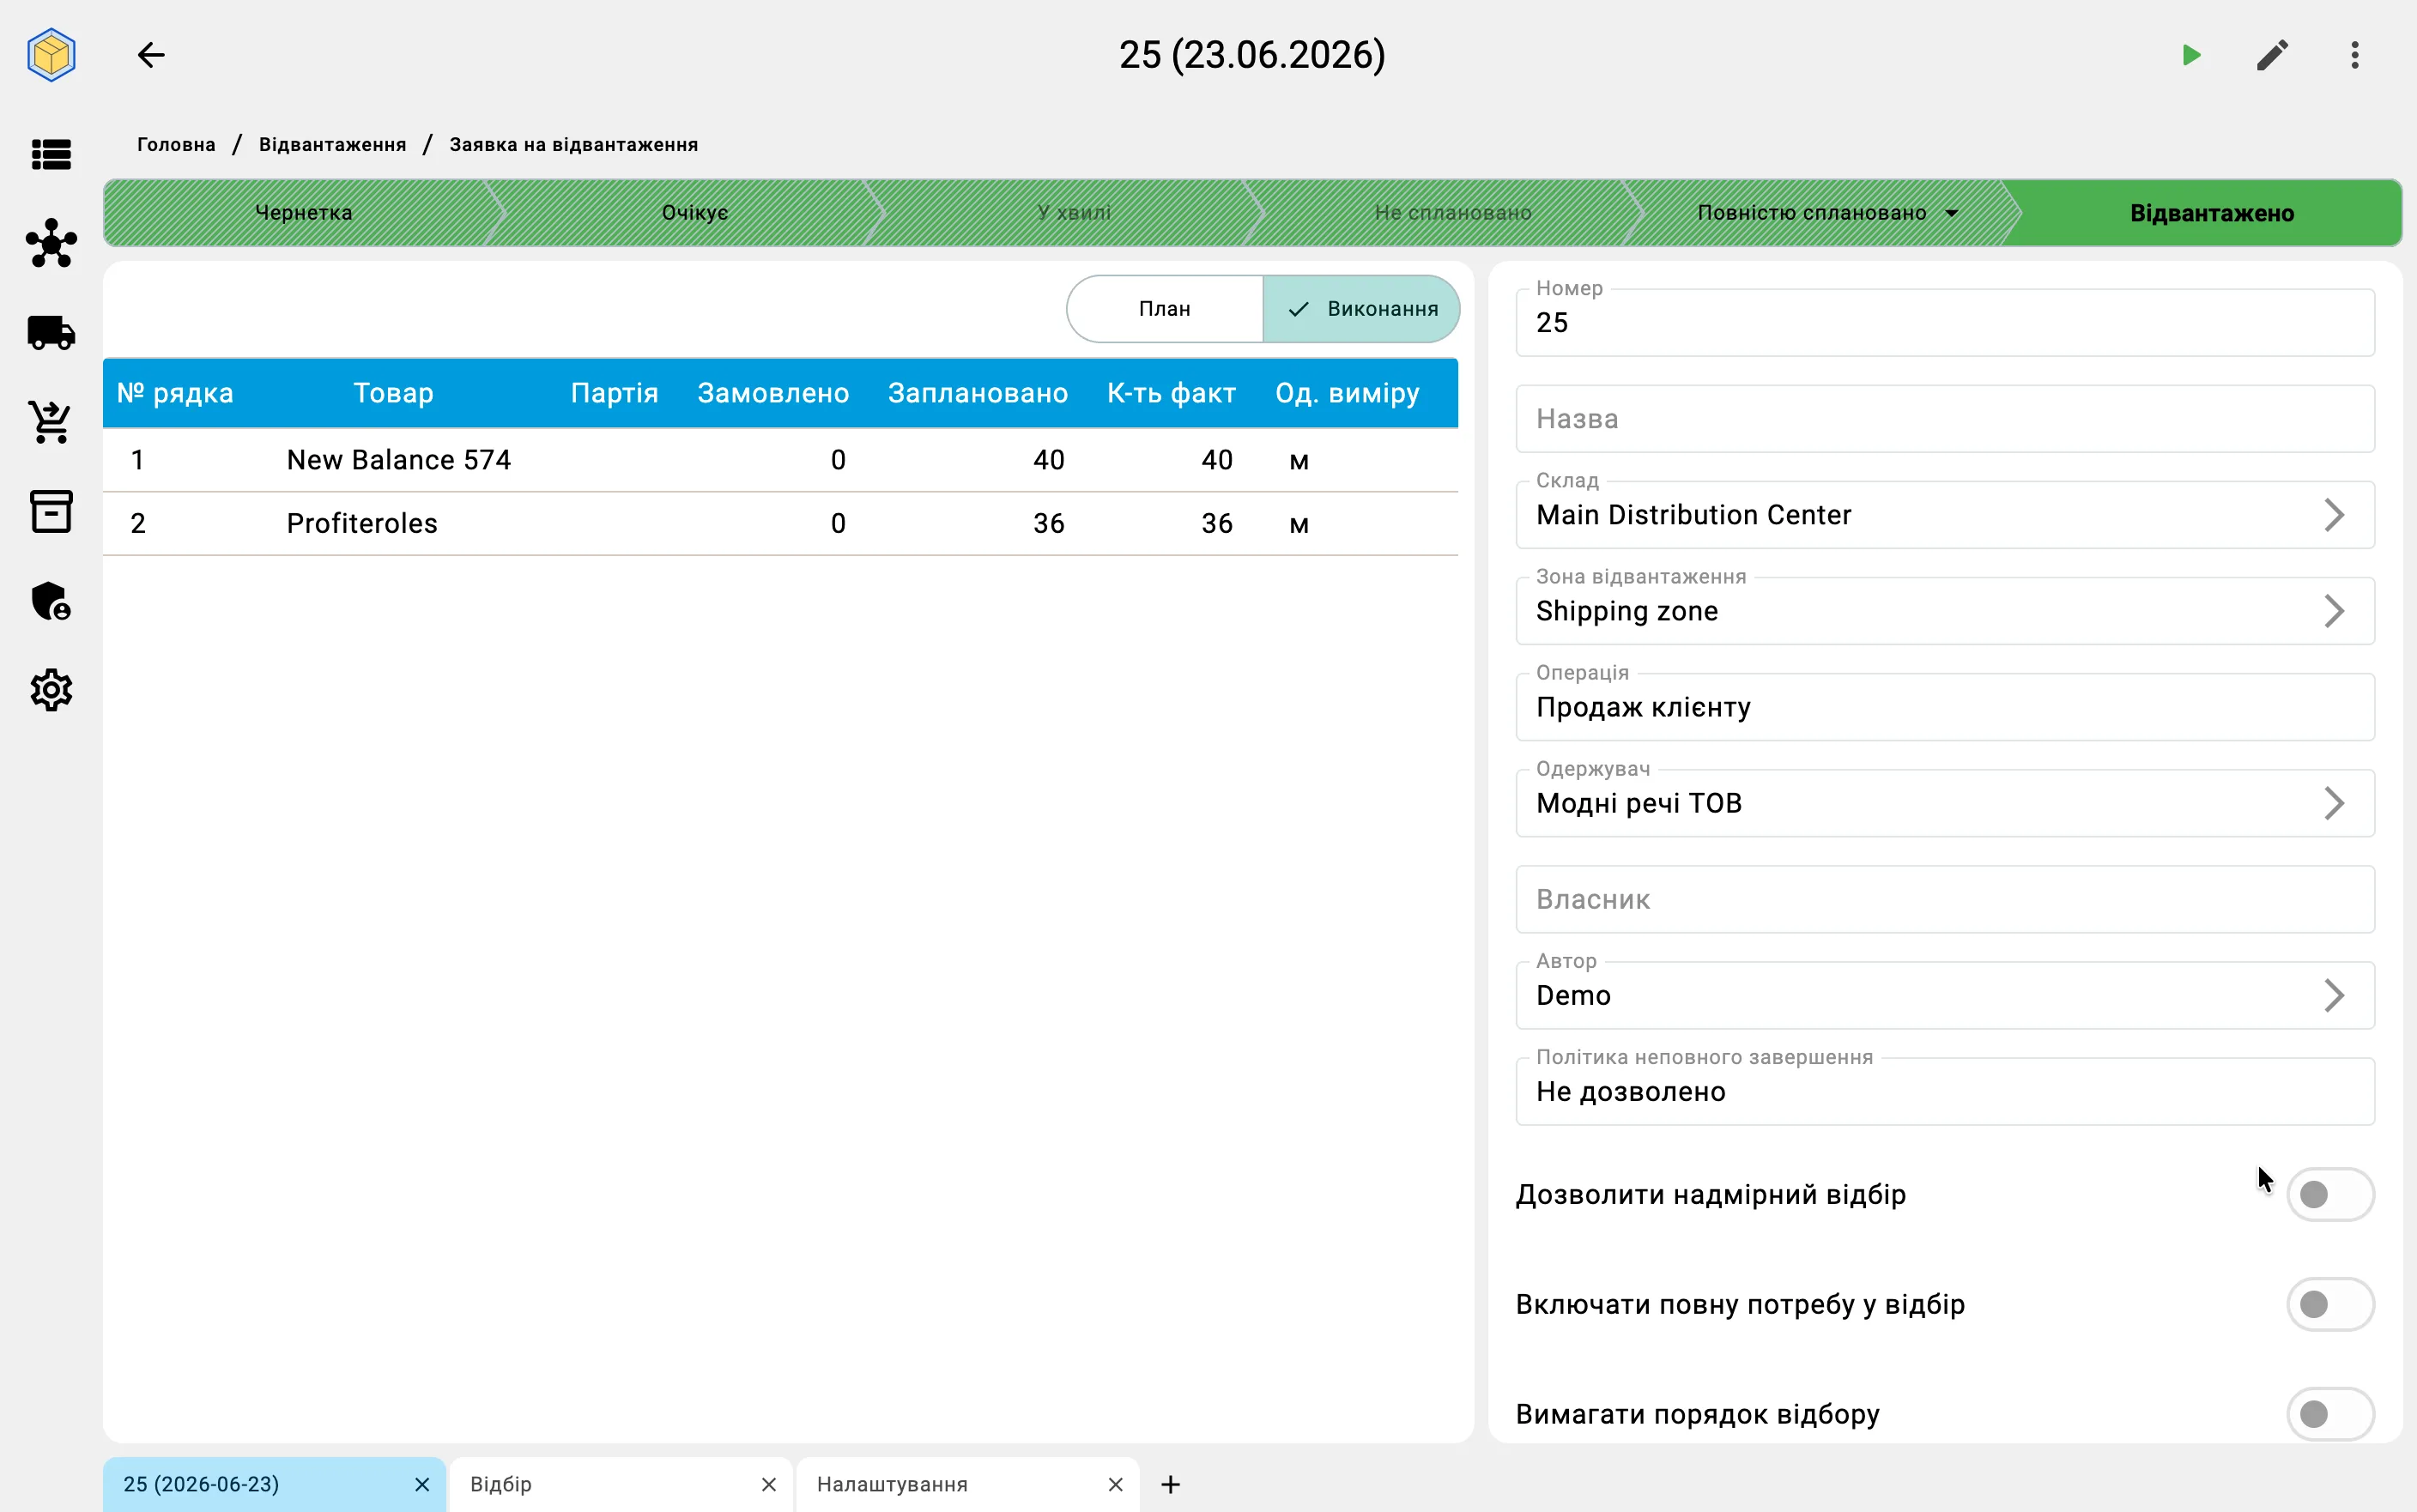The image size is (2417, 1512).
Task: Click the Назва input field
Action: pos(1944,419)
